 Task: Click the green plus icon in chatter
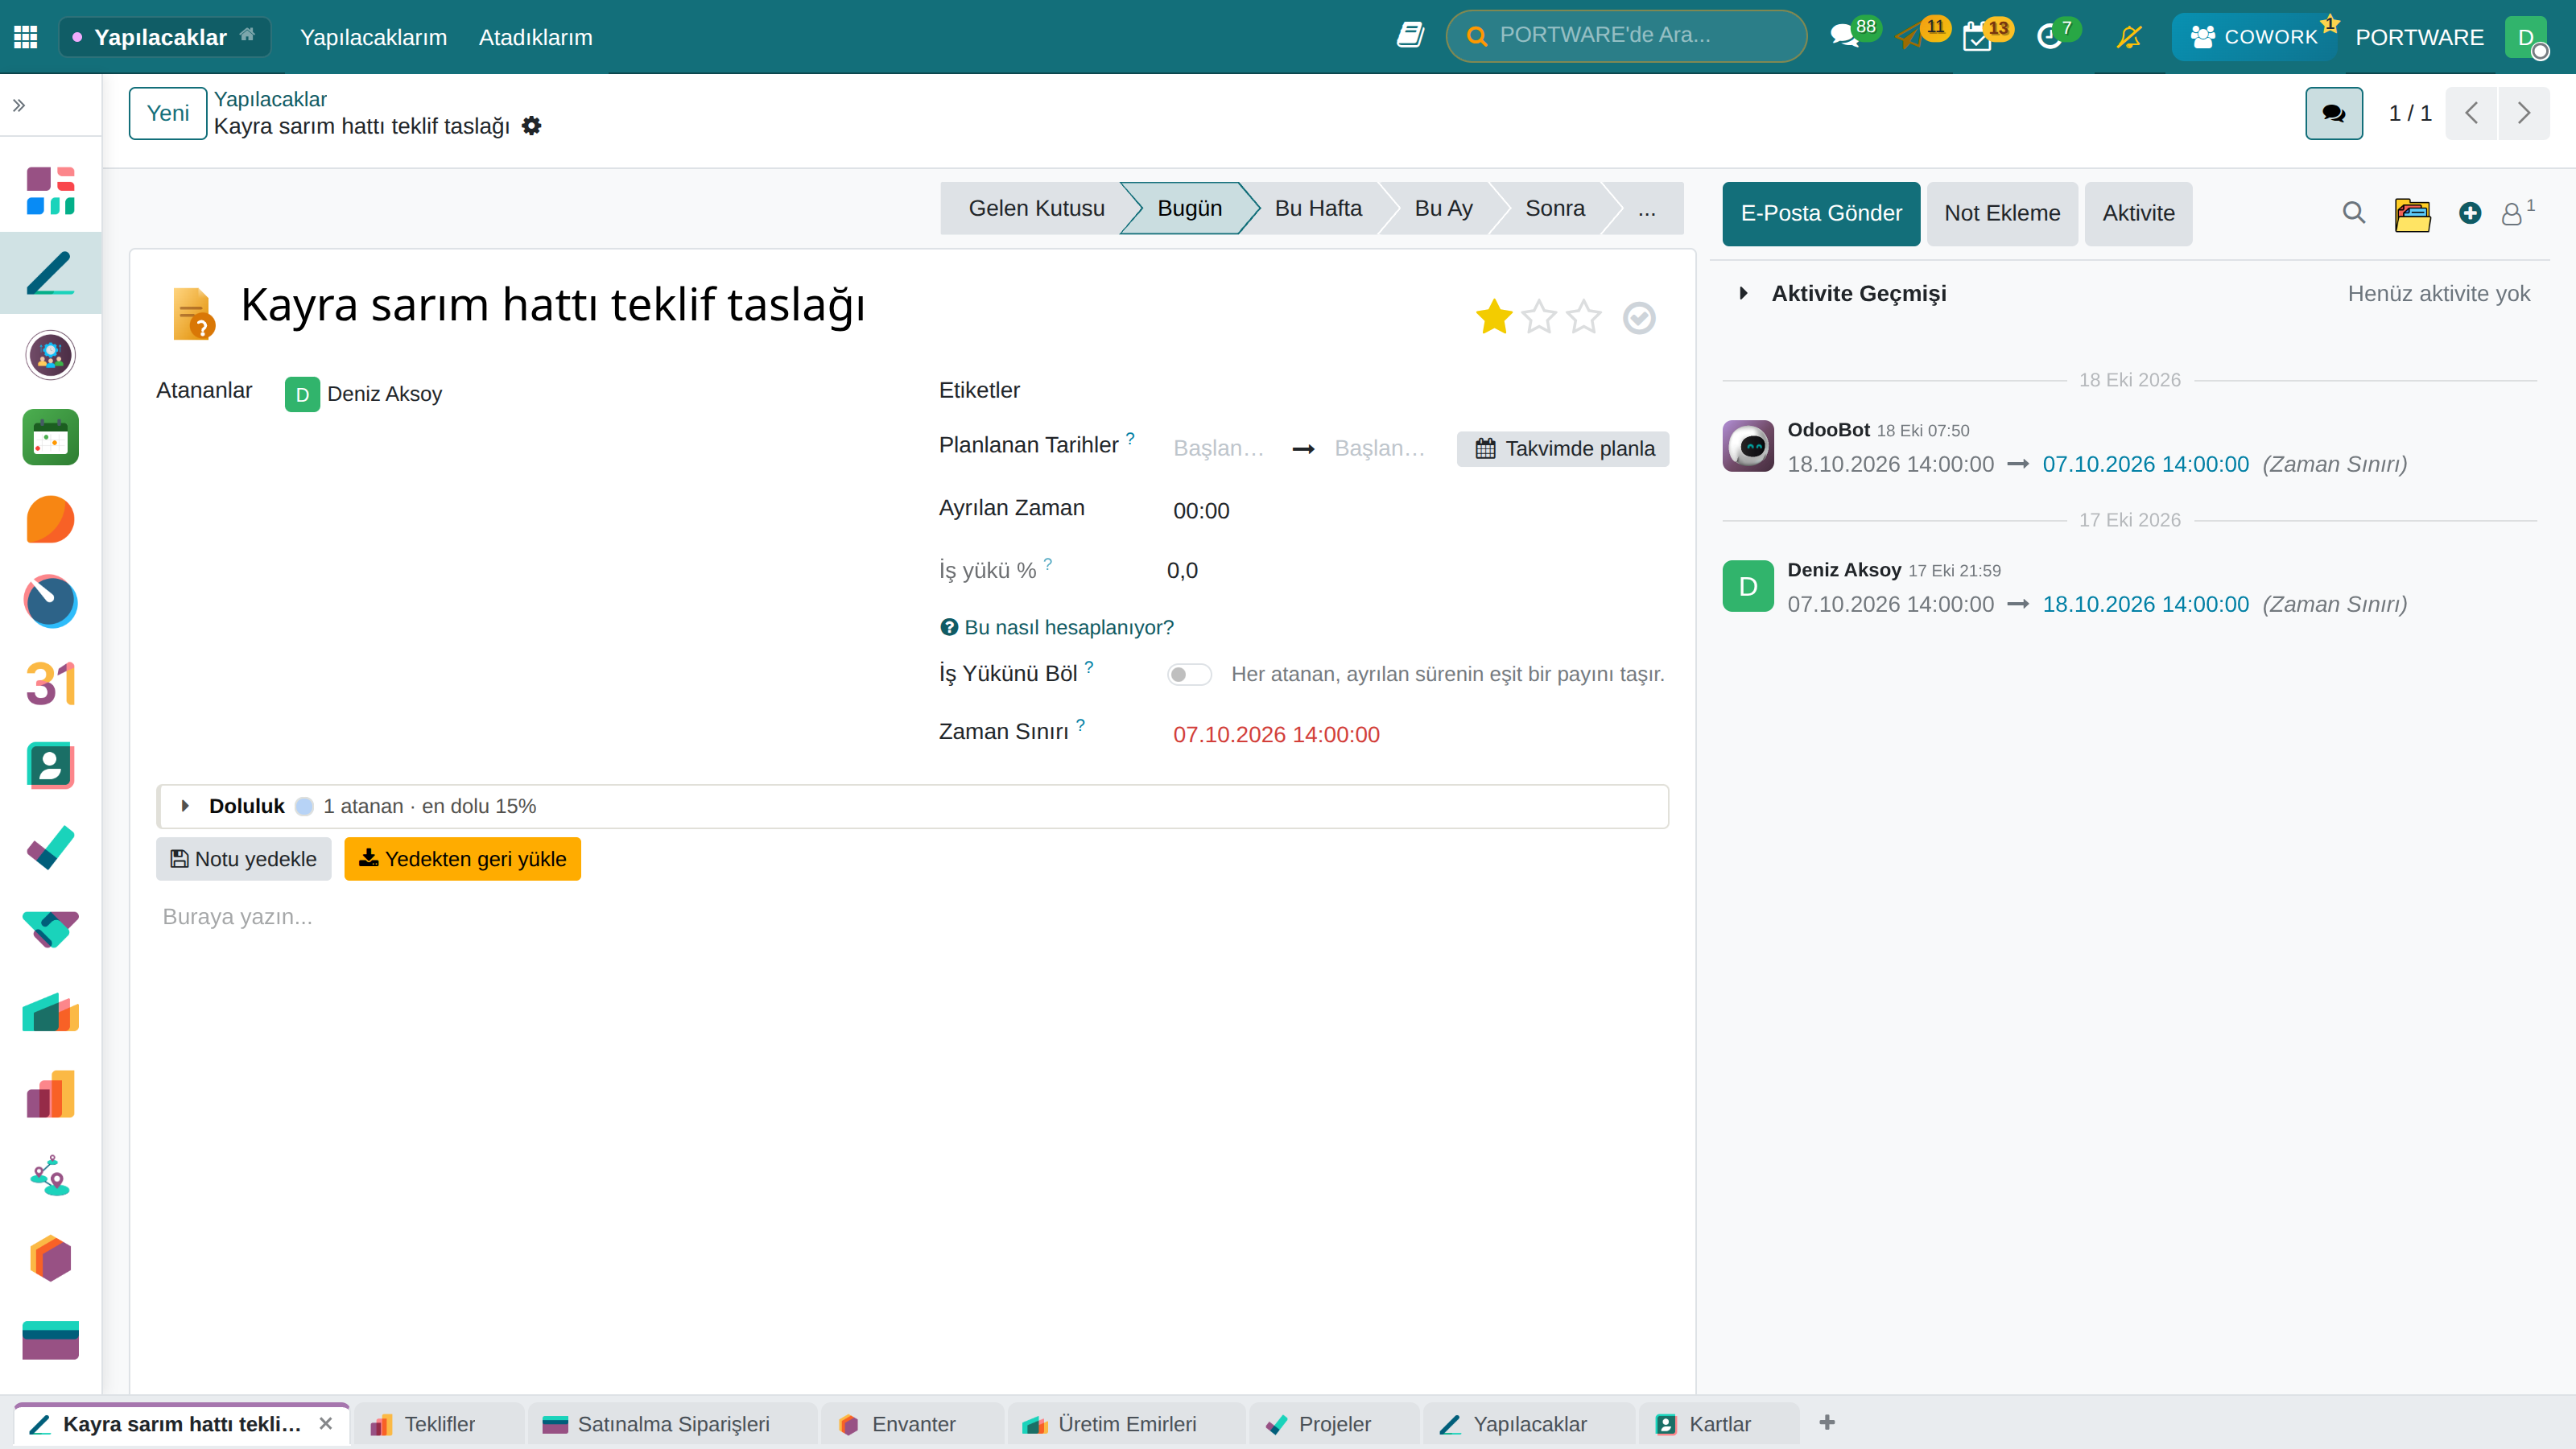pyautogui.click(x=2470, y=213)
